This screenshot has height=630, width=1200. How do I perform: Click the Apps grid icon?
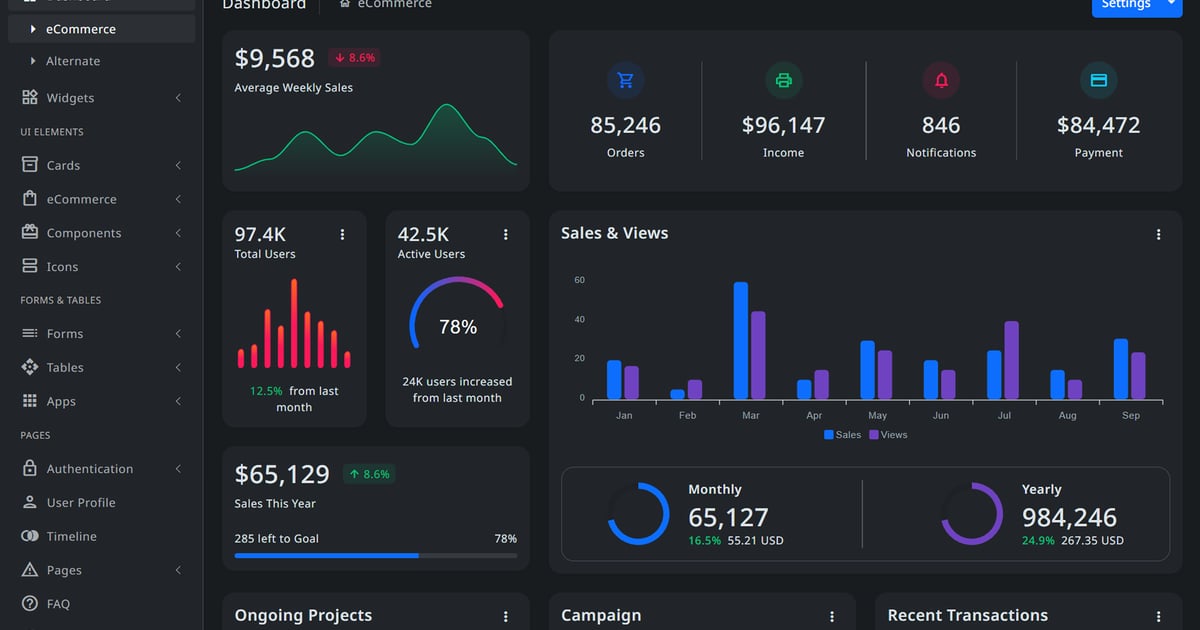pos(29,401)
